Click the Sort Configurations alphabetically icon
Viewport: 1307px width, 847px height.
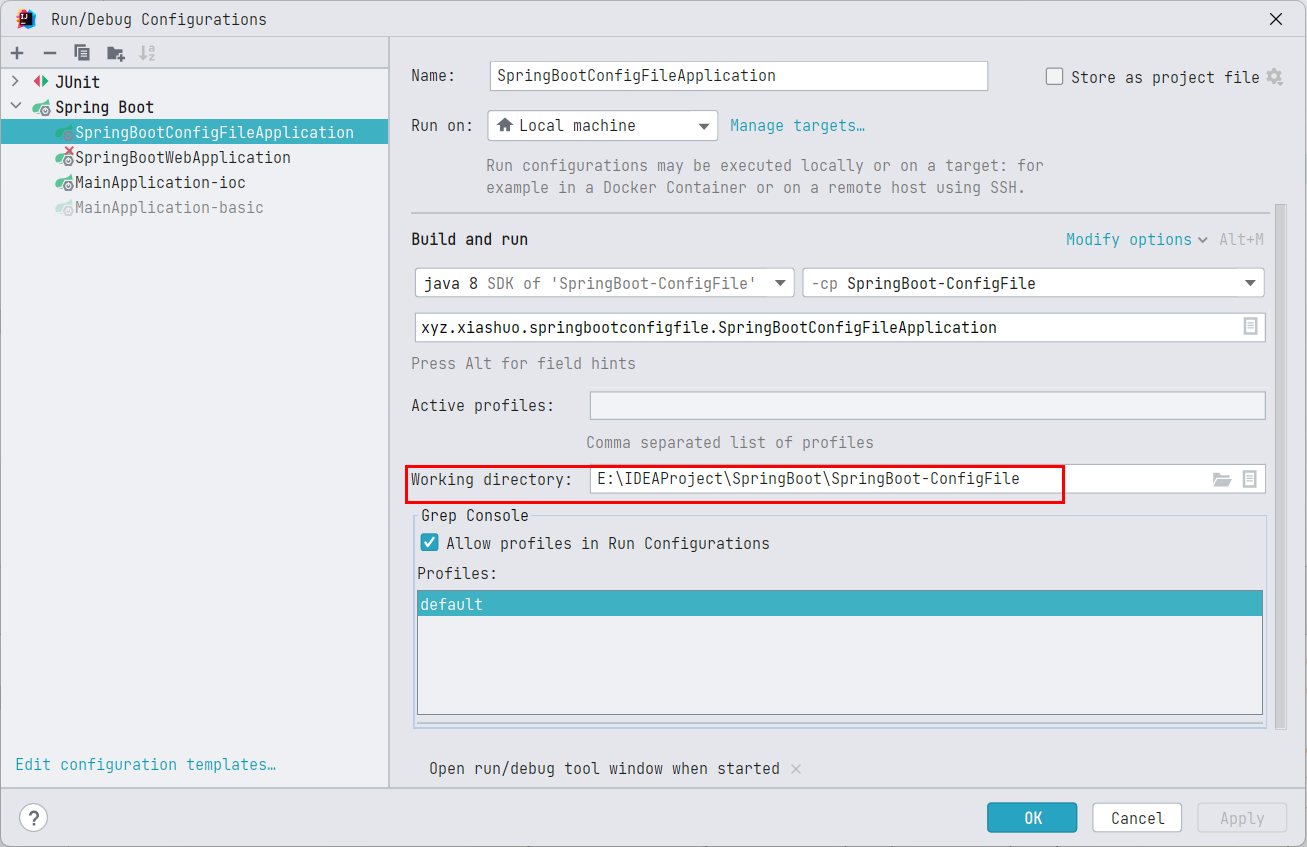click(147, 53)
